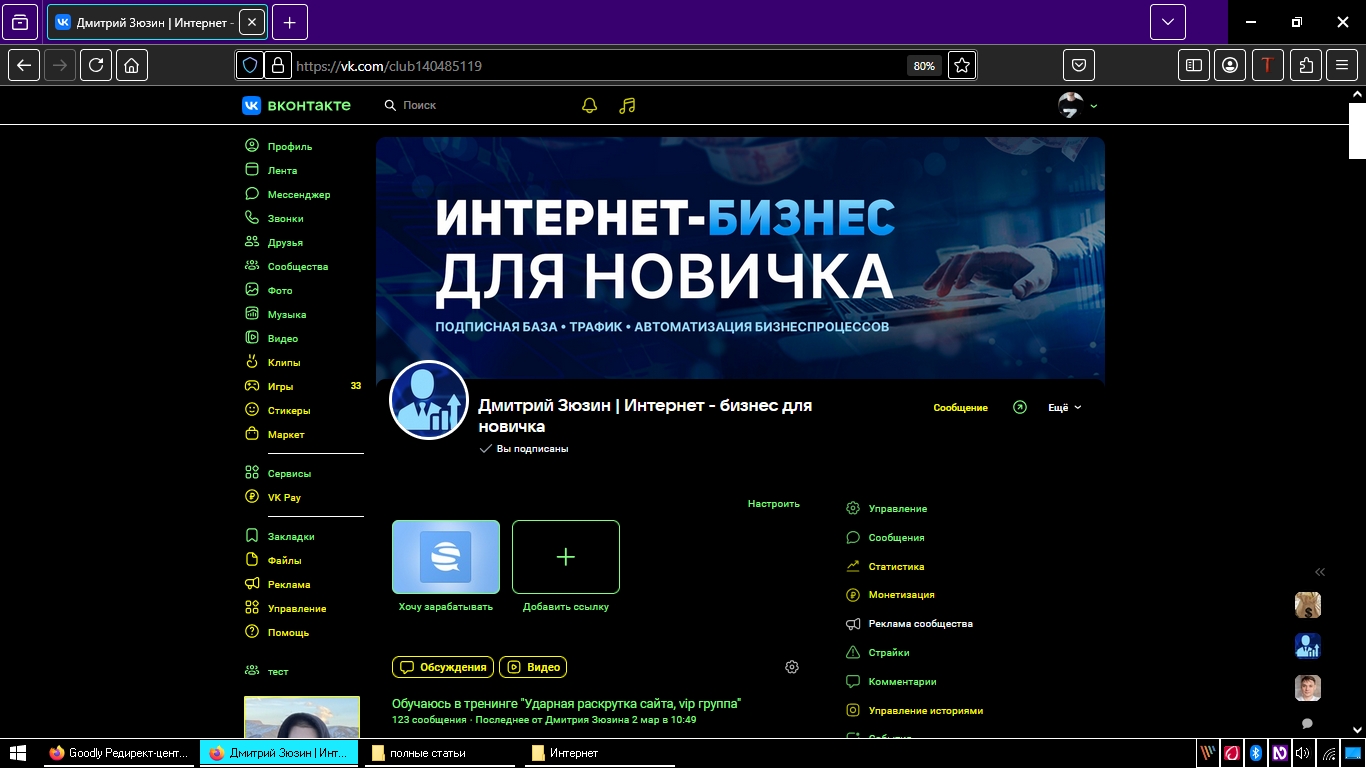Click the Видео icon in sidebar
The image size is (1366, 768).
(x=252, y=338)
